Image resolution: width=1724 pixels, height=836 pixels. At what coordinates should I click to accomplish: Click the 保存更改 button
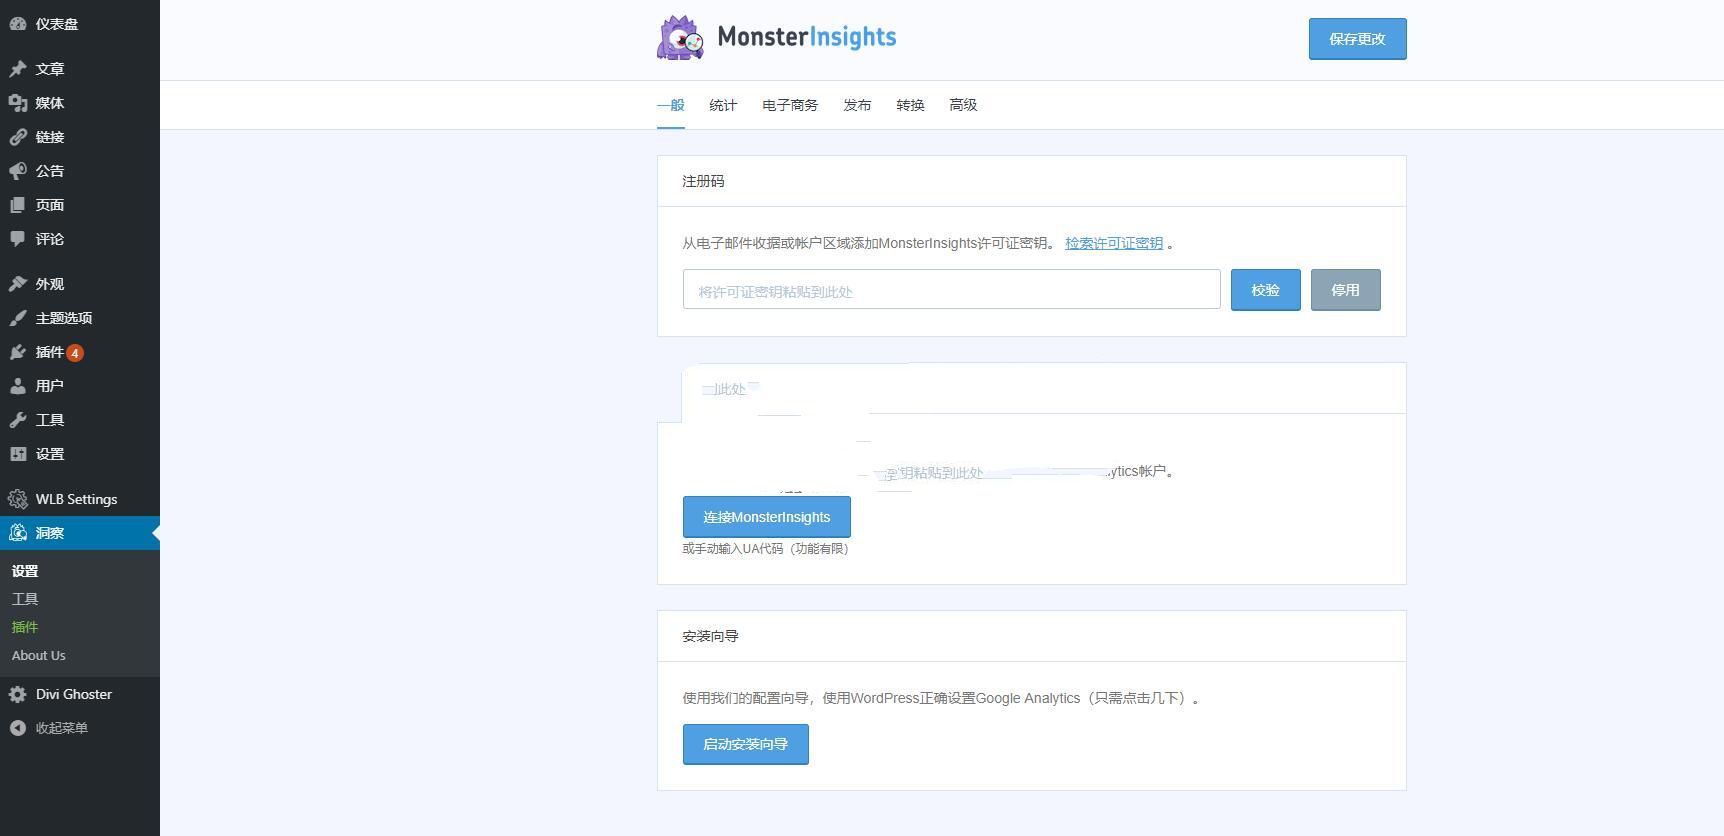click(1357, 39)
